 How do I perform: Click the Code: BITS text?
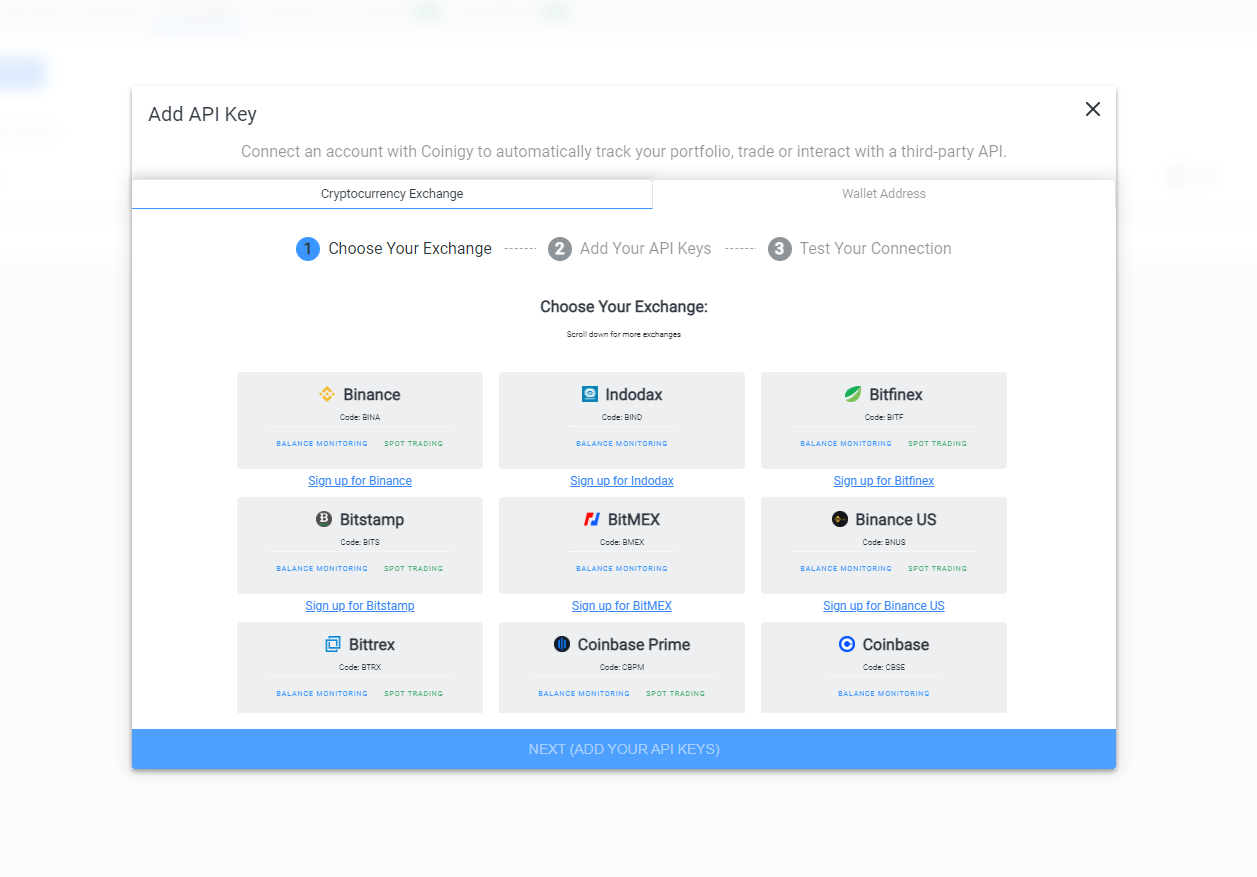(360, 542)
